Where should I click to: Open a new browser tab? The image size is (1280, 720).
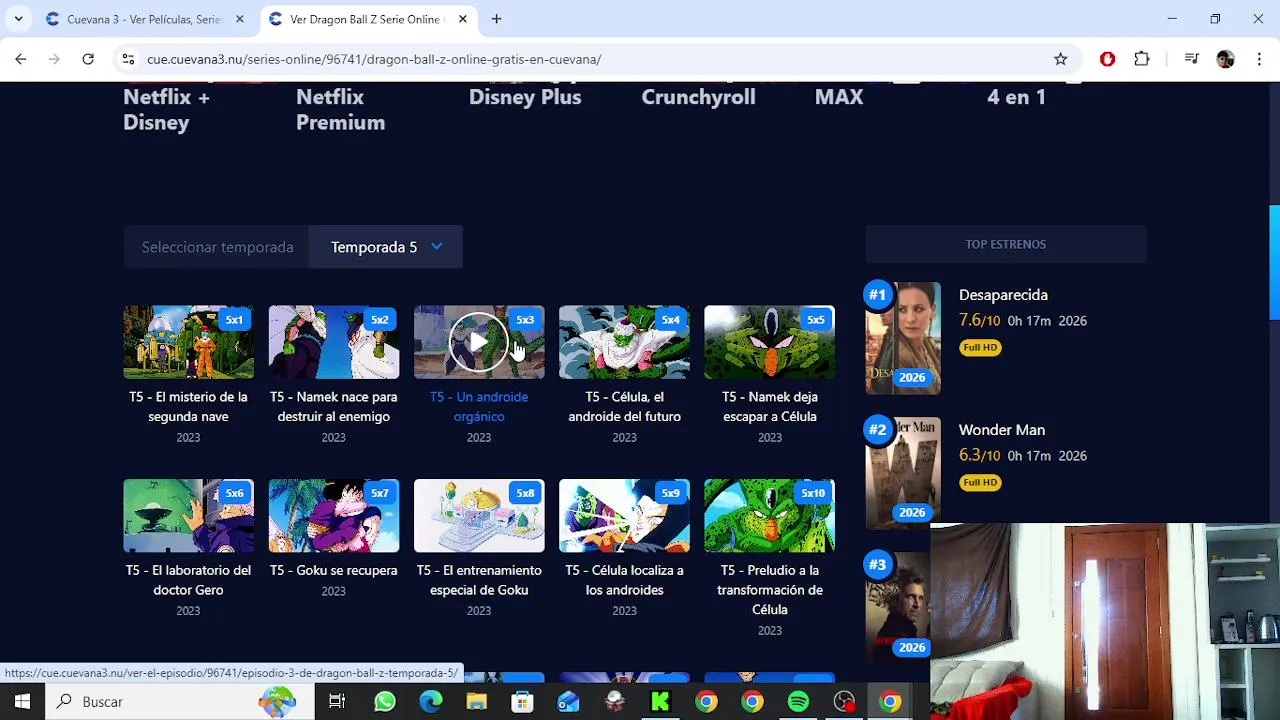(x=496, y=19)
